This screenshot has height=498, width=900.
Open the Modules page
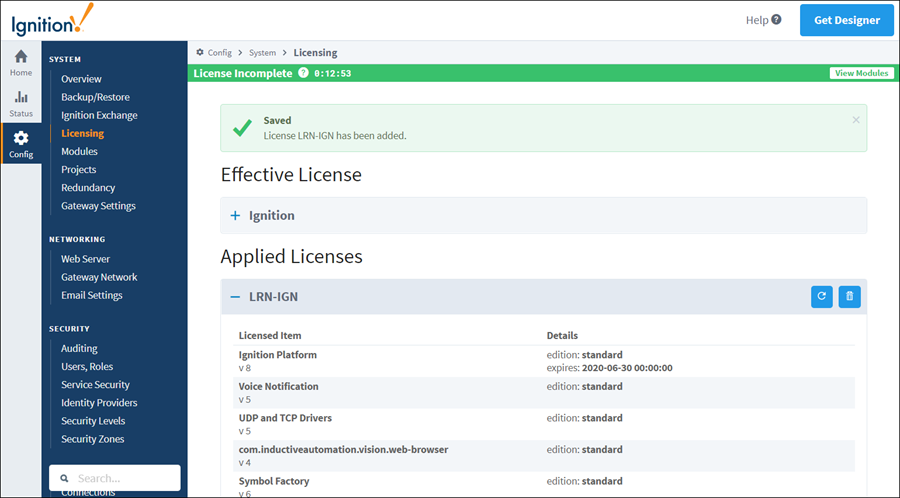click(79, 151)
